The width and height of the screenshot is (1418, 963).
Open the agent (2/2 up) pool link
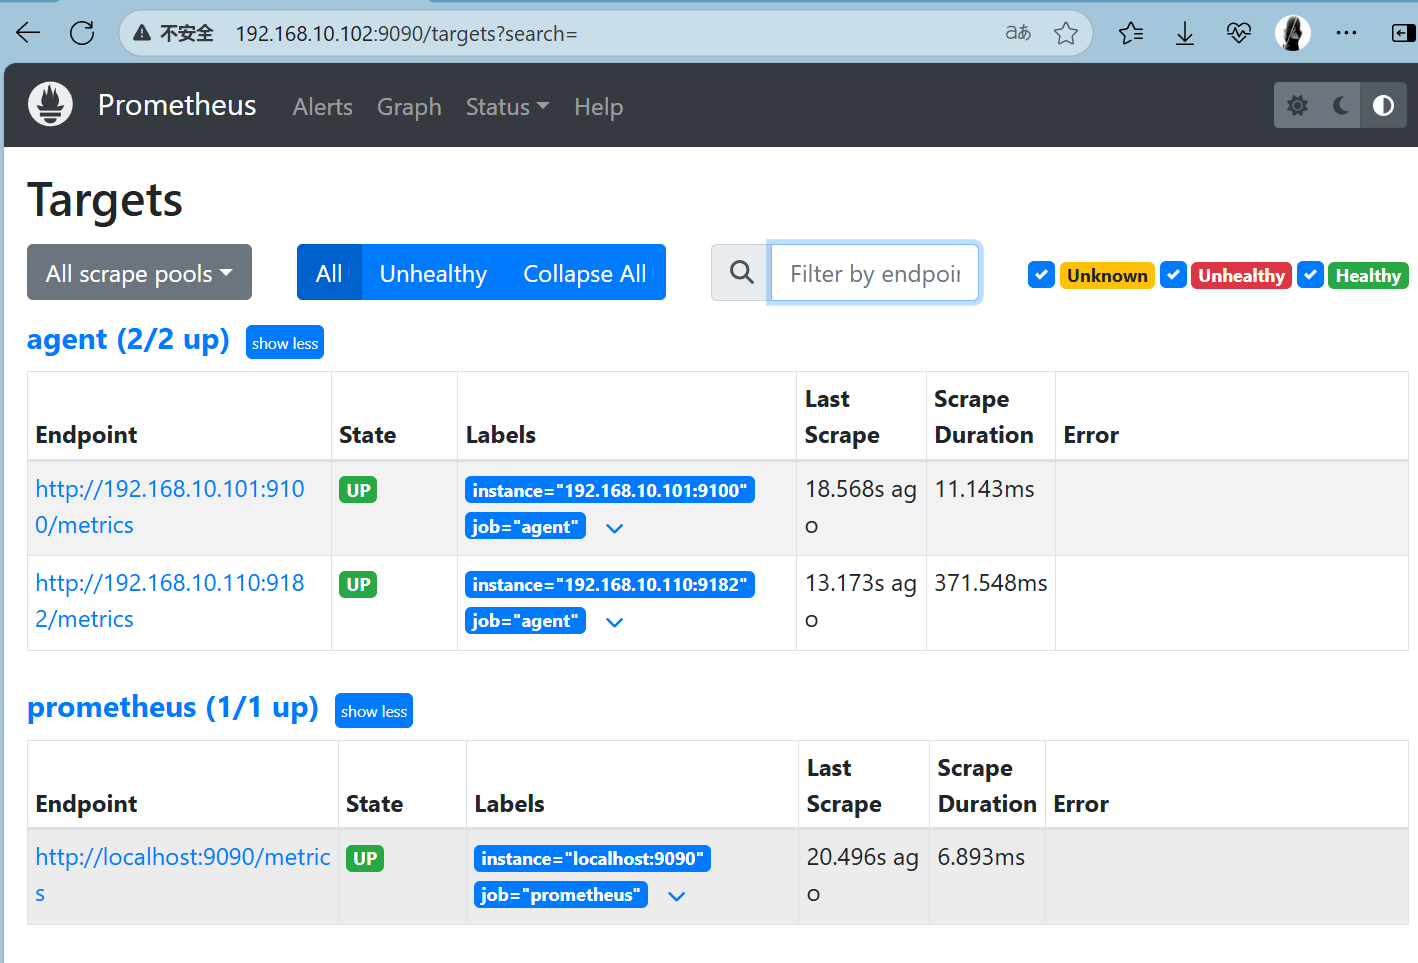coord(128,340)
